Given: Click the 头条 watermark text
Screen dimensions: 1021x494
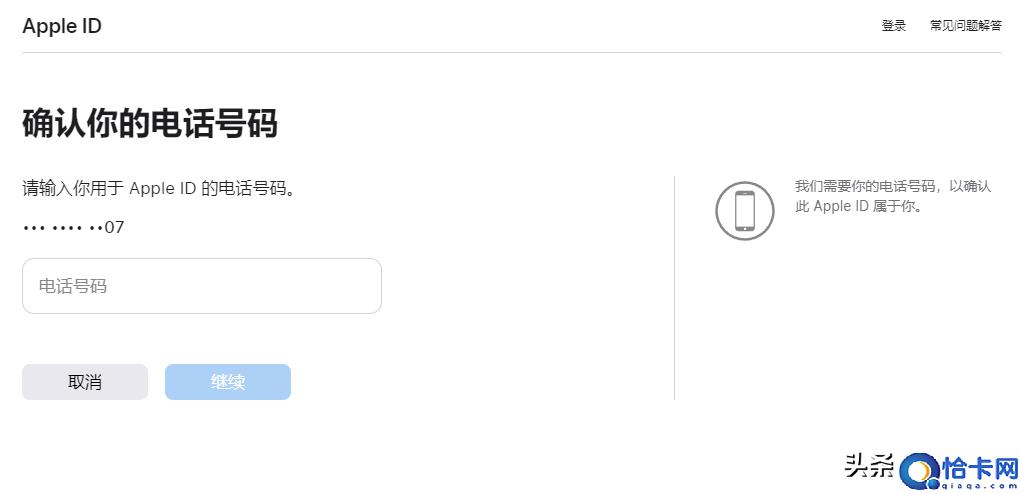Looking at the screenshot, I should 869,466.
